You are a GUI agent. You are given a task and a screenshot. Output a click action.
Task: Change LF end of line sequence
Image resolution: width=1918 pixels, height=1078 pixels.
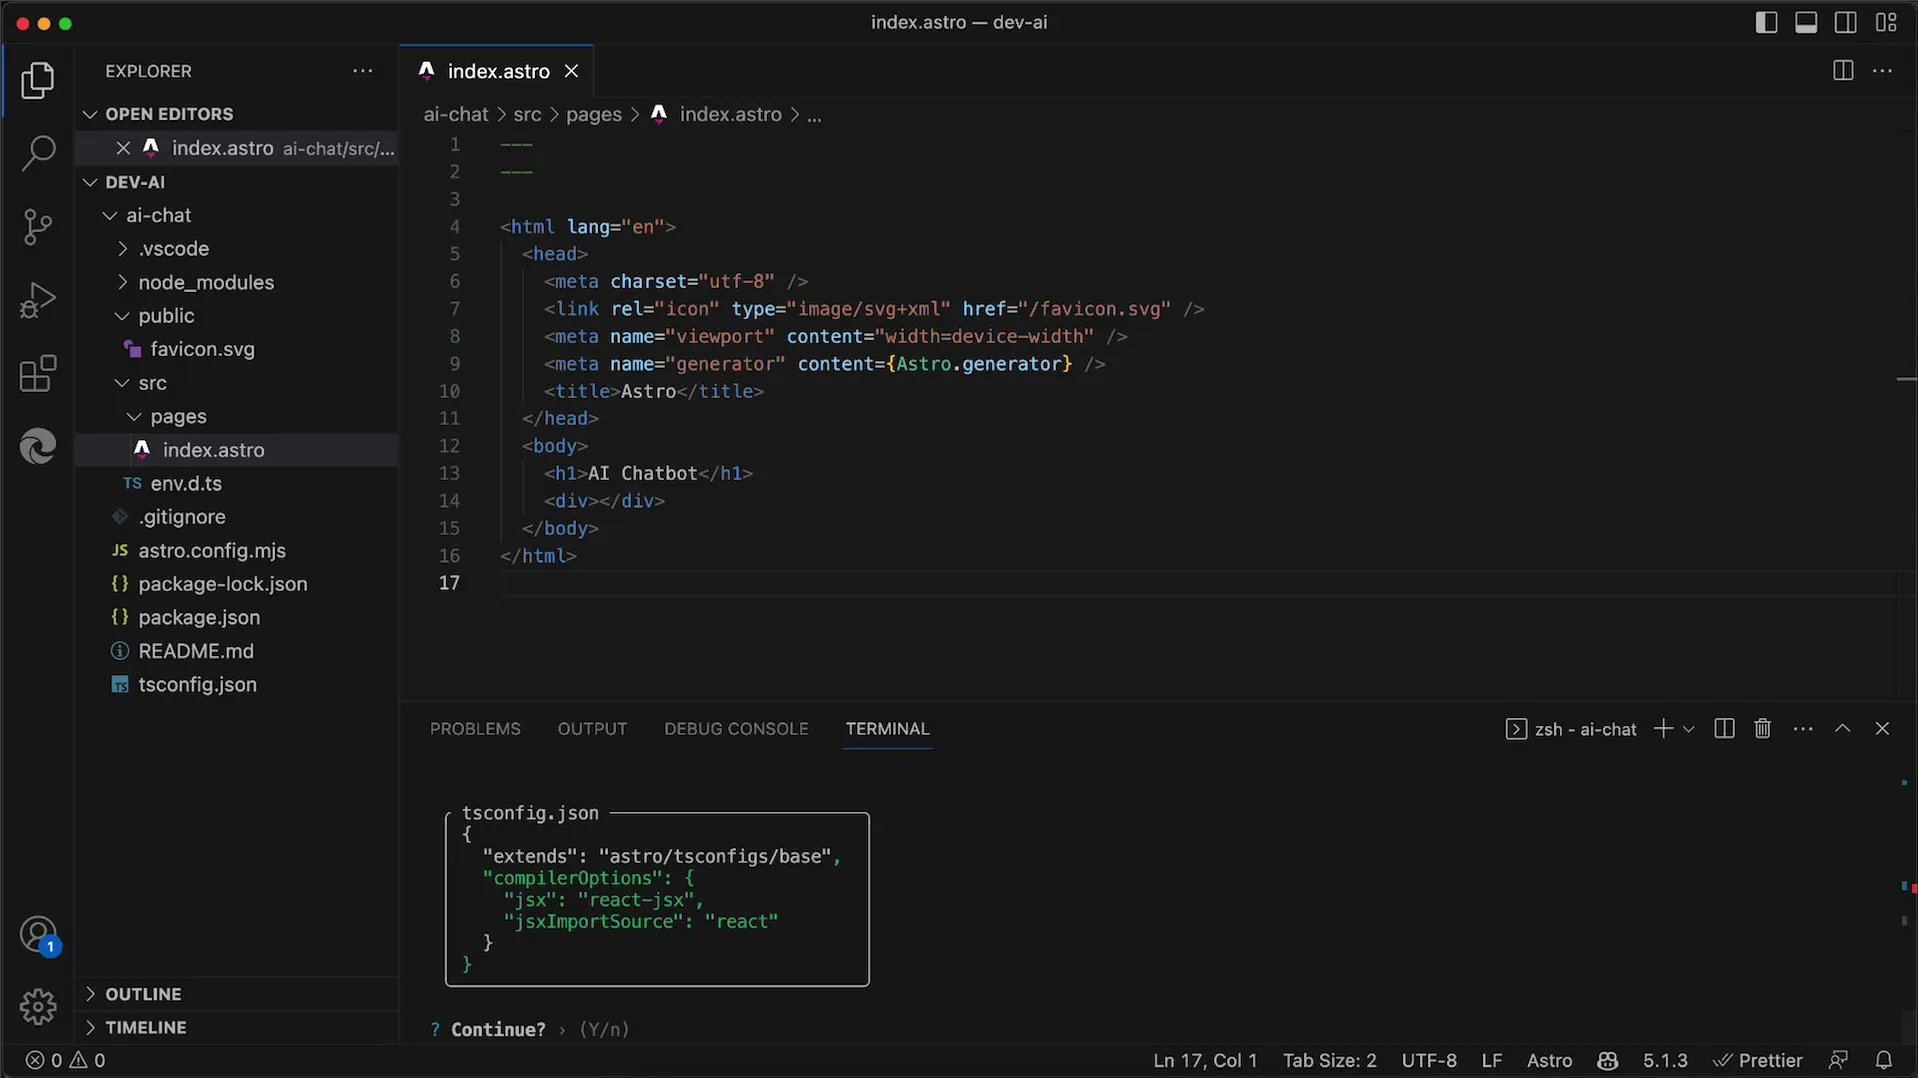[x=1492, y=1060]
